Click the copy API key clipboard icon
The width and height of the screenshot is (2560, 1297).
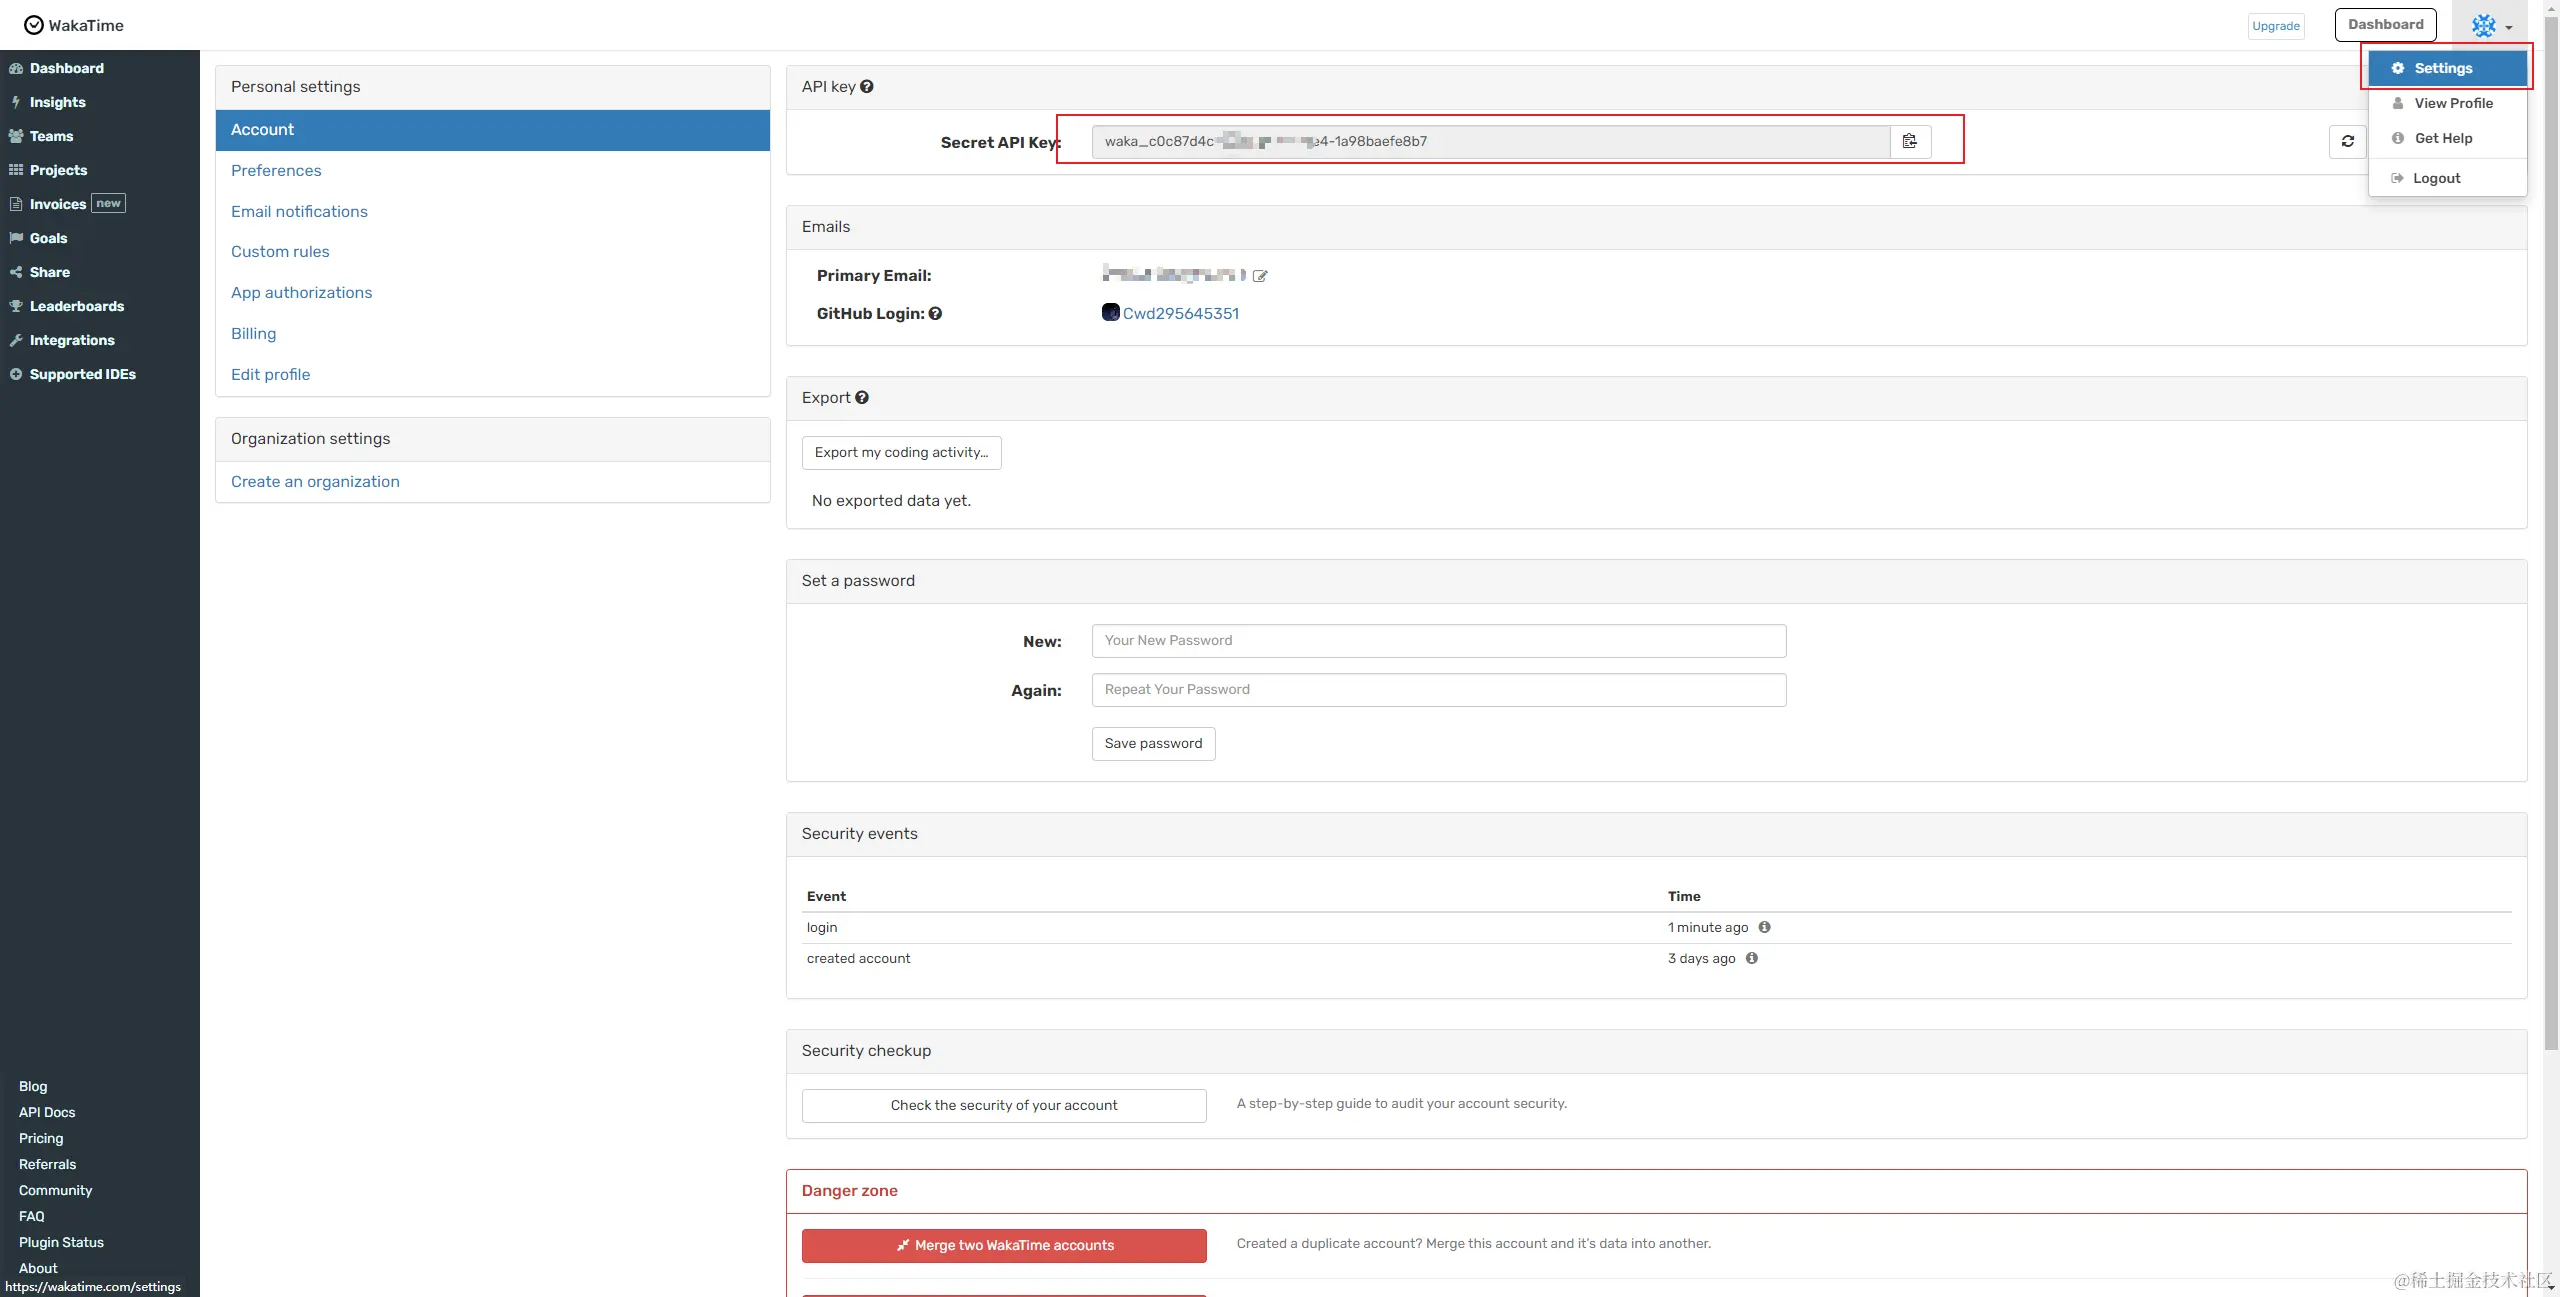coord(1909,141)
